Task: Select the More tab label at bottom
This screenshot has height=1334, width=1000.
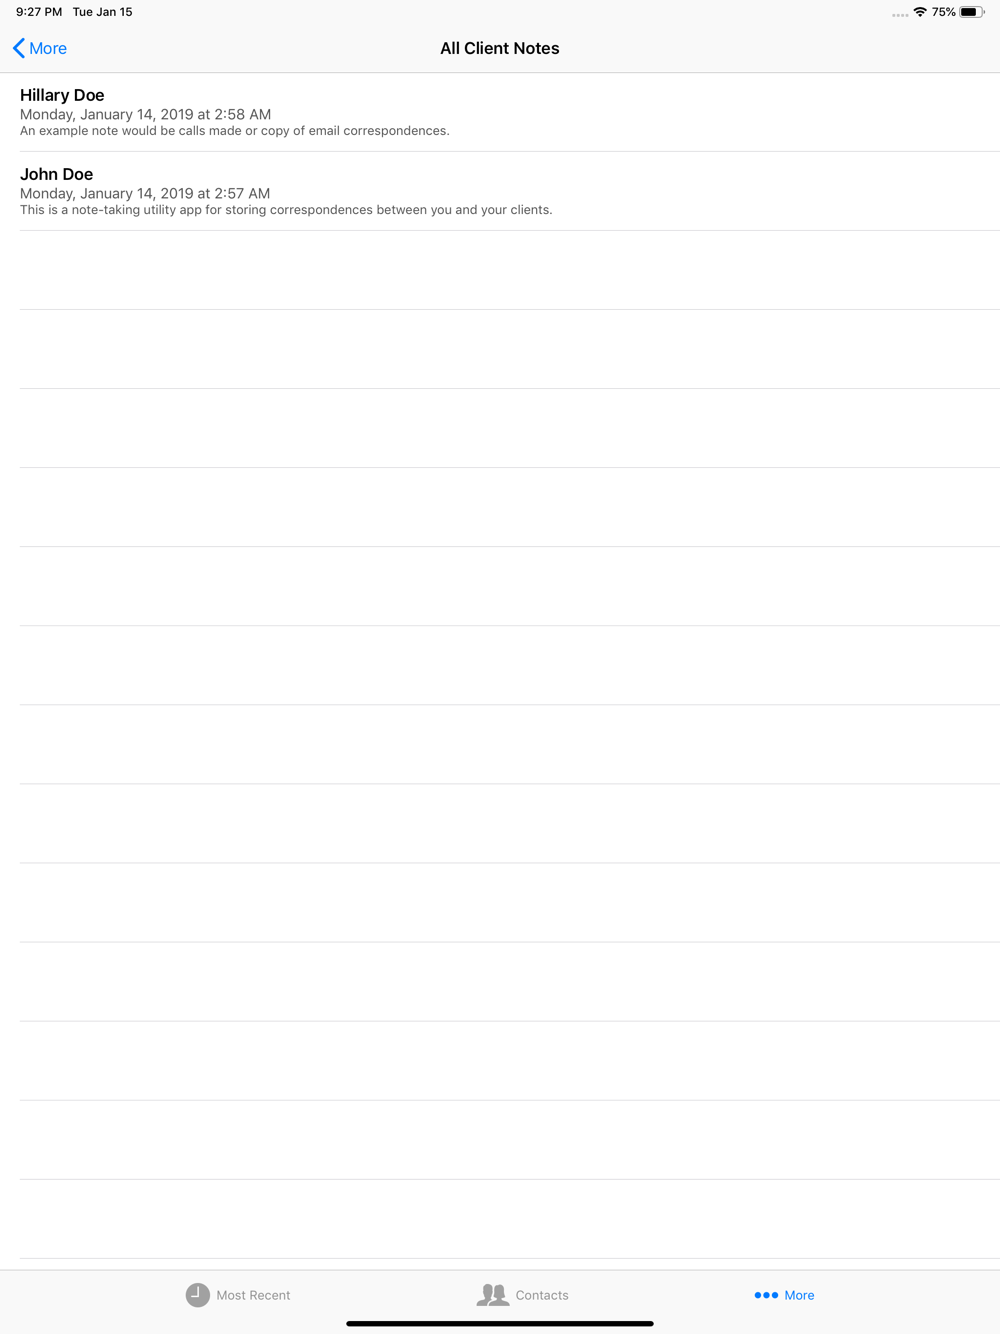Action: click(x=799, y=1295)
